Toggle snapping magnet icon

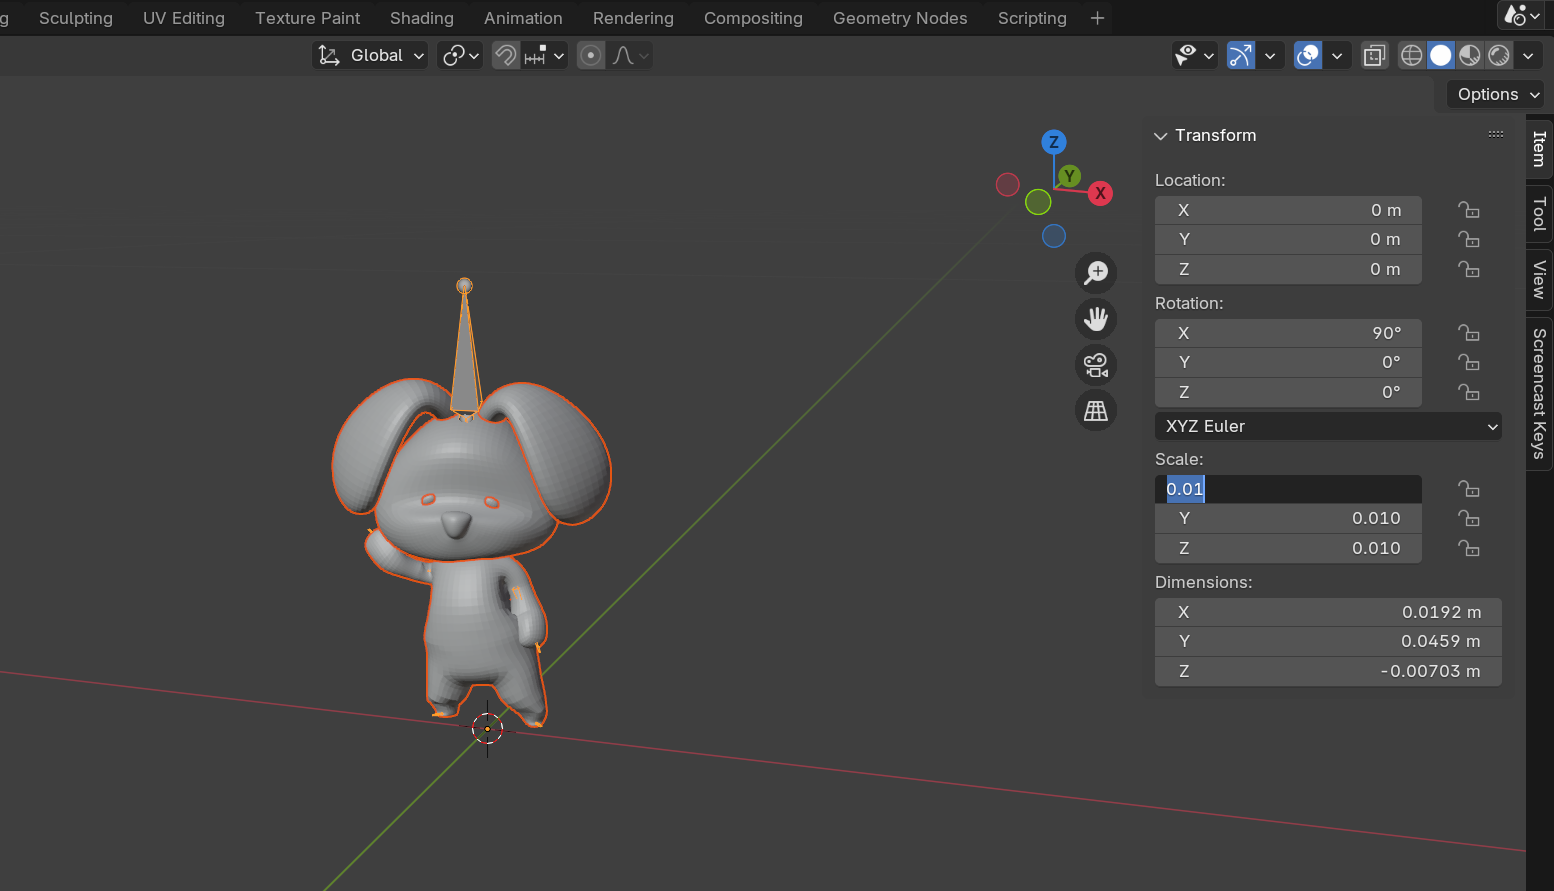click(x=506, y=56)
